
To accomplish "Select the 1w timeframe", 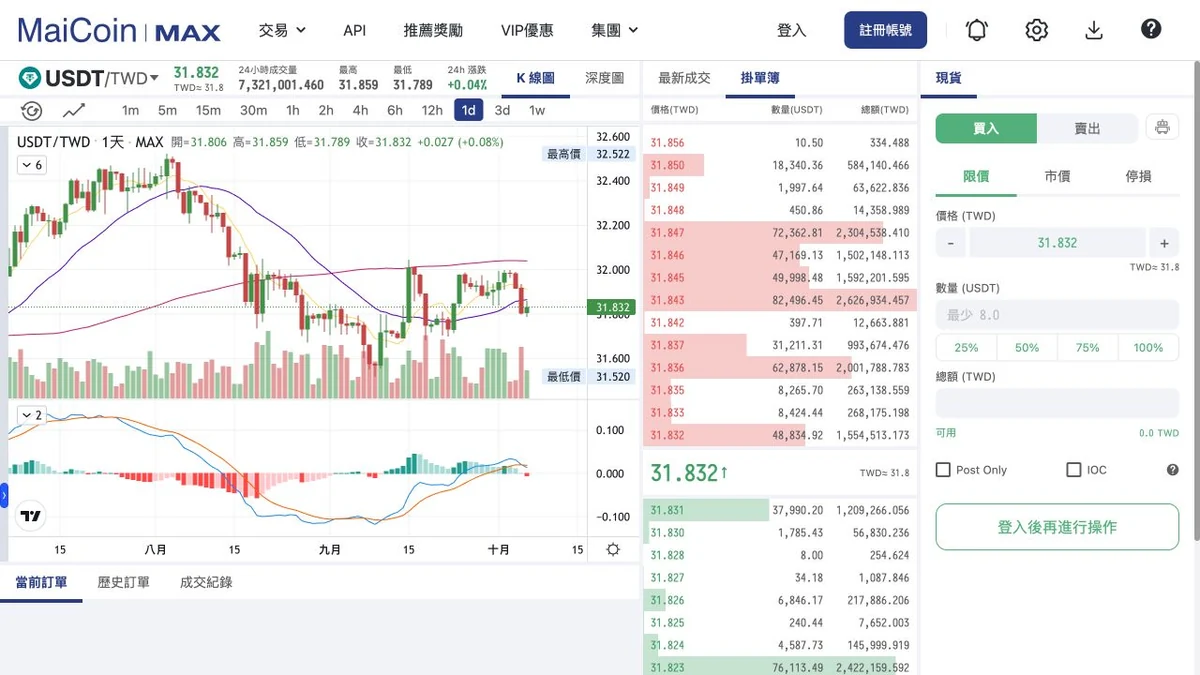I will pos(537,110).
